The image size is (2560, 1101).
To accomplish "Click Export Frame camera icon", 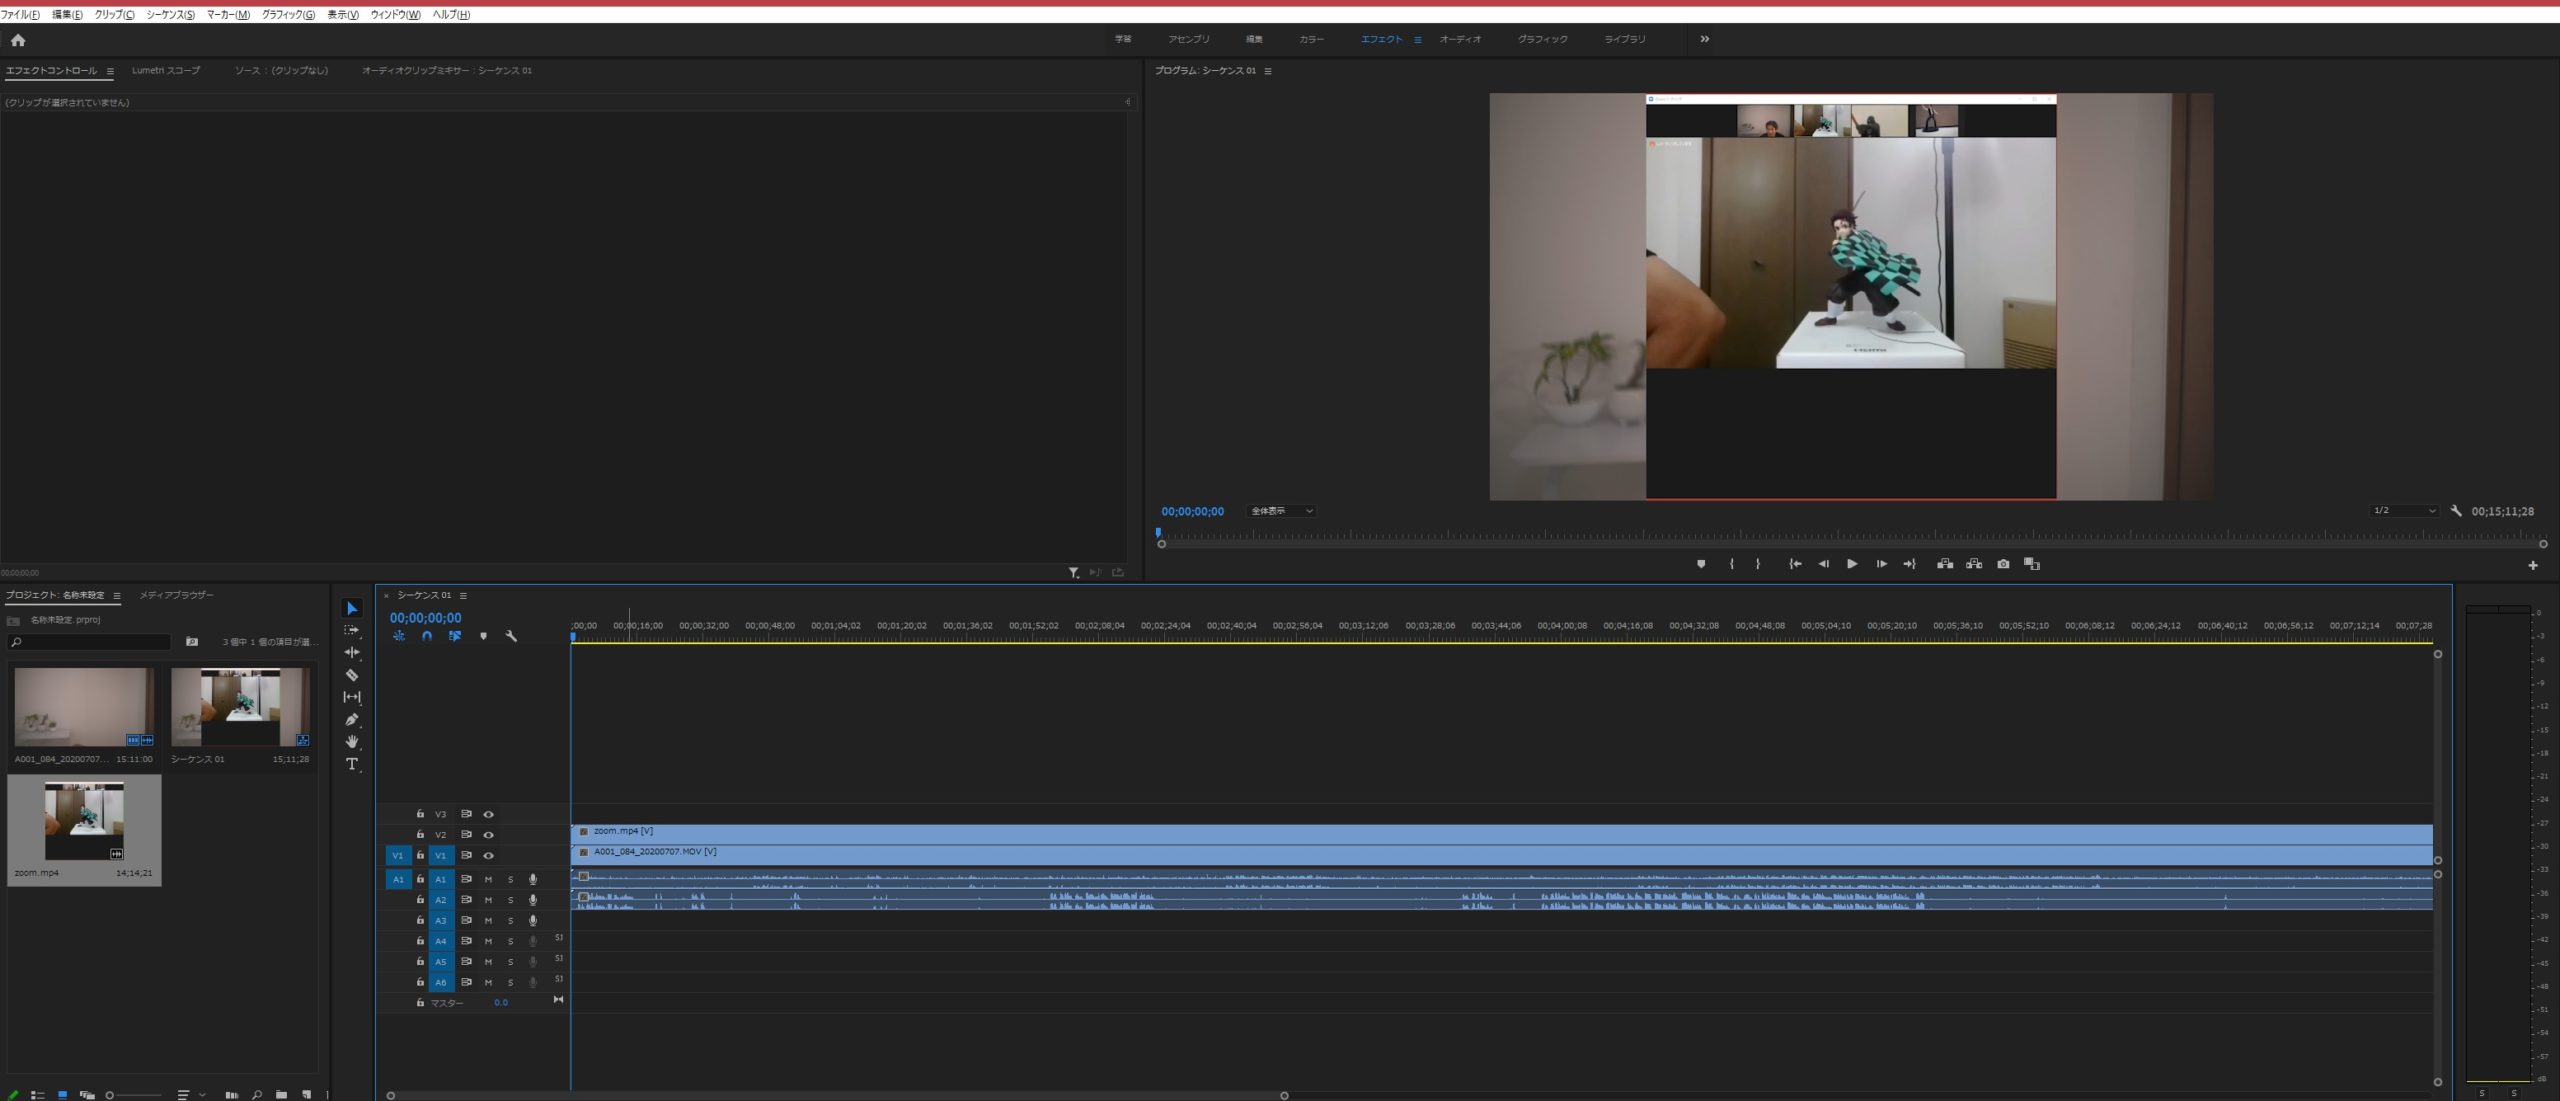I will tap(2003, 564).
